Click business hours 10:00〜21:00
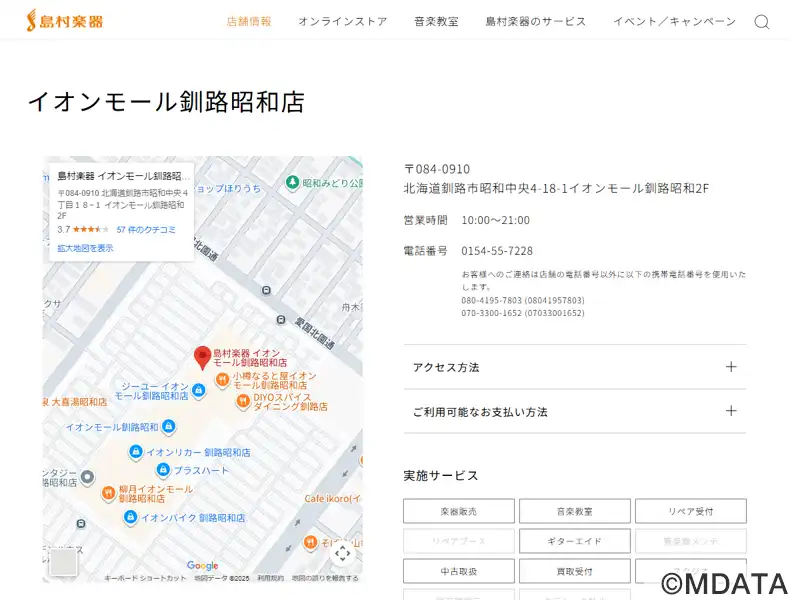The width and height of the screenshot is (800, 600). [495, 220]
